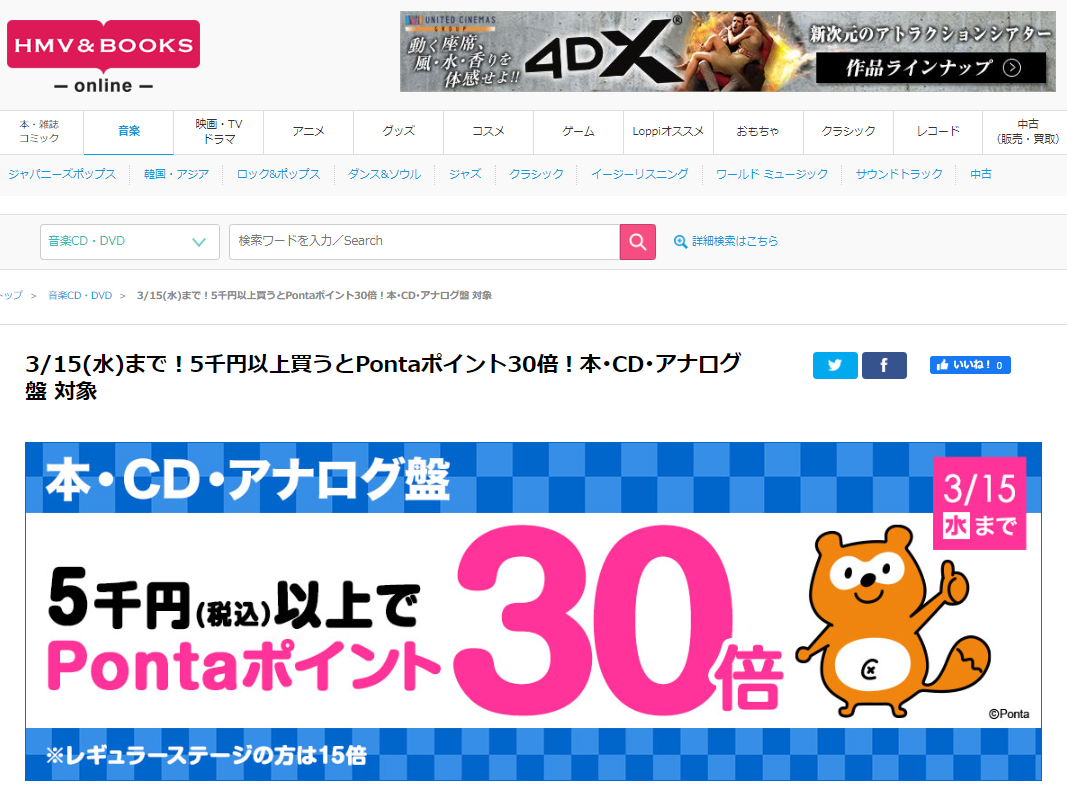Viewport: 1067px width, 787px height.
Task: Open 韓国・アジア genre link
Action: [x=176, y=174]
